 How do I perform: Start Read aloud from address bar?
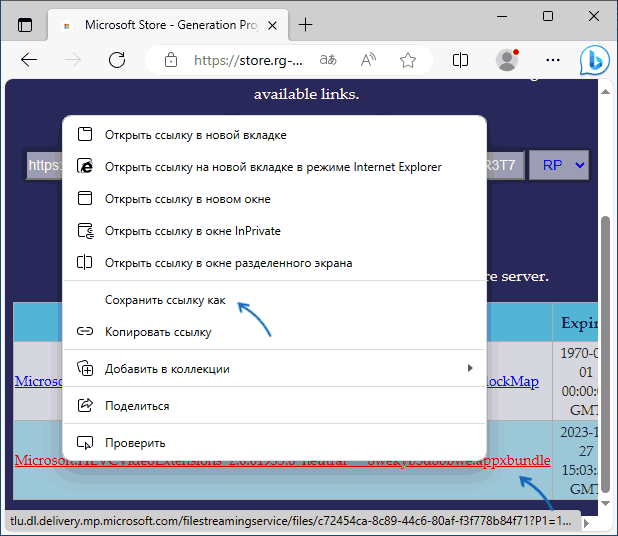368,60
